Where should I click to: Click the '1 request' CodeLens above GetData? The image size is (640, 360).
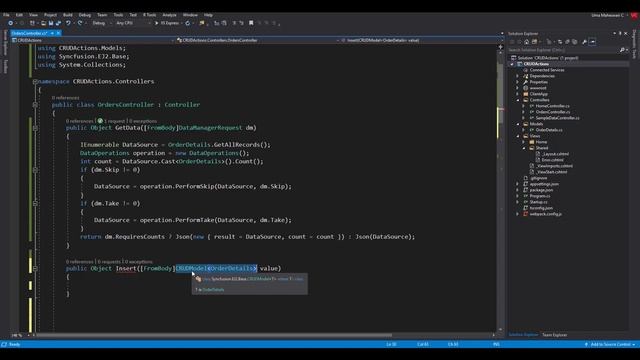pyautogui.click(x=114, y=121)
